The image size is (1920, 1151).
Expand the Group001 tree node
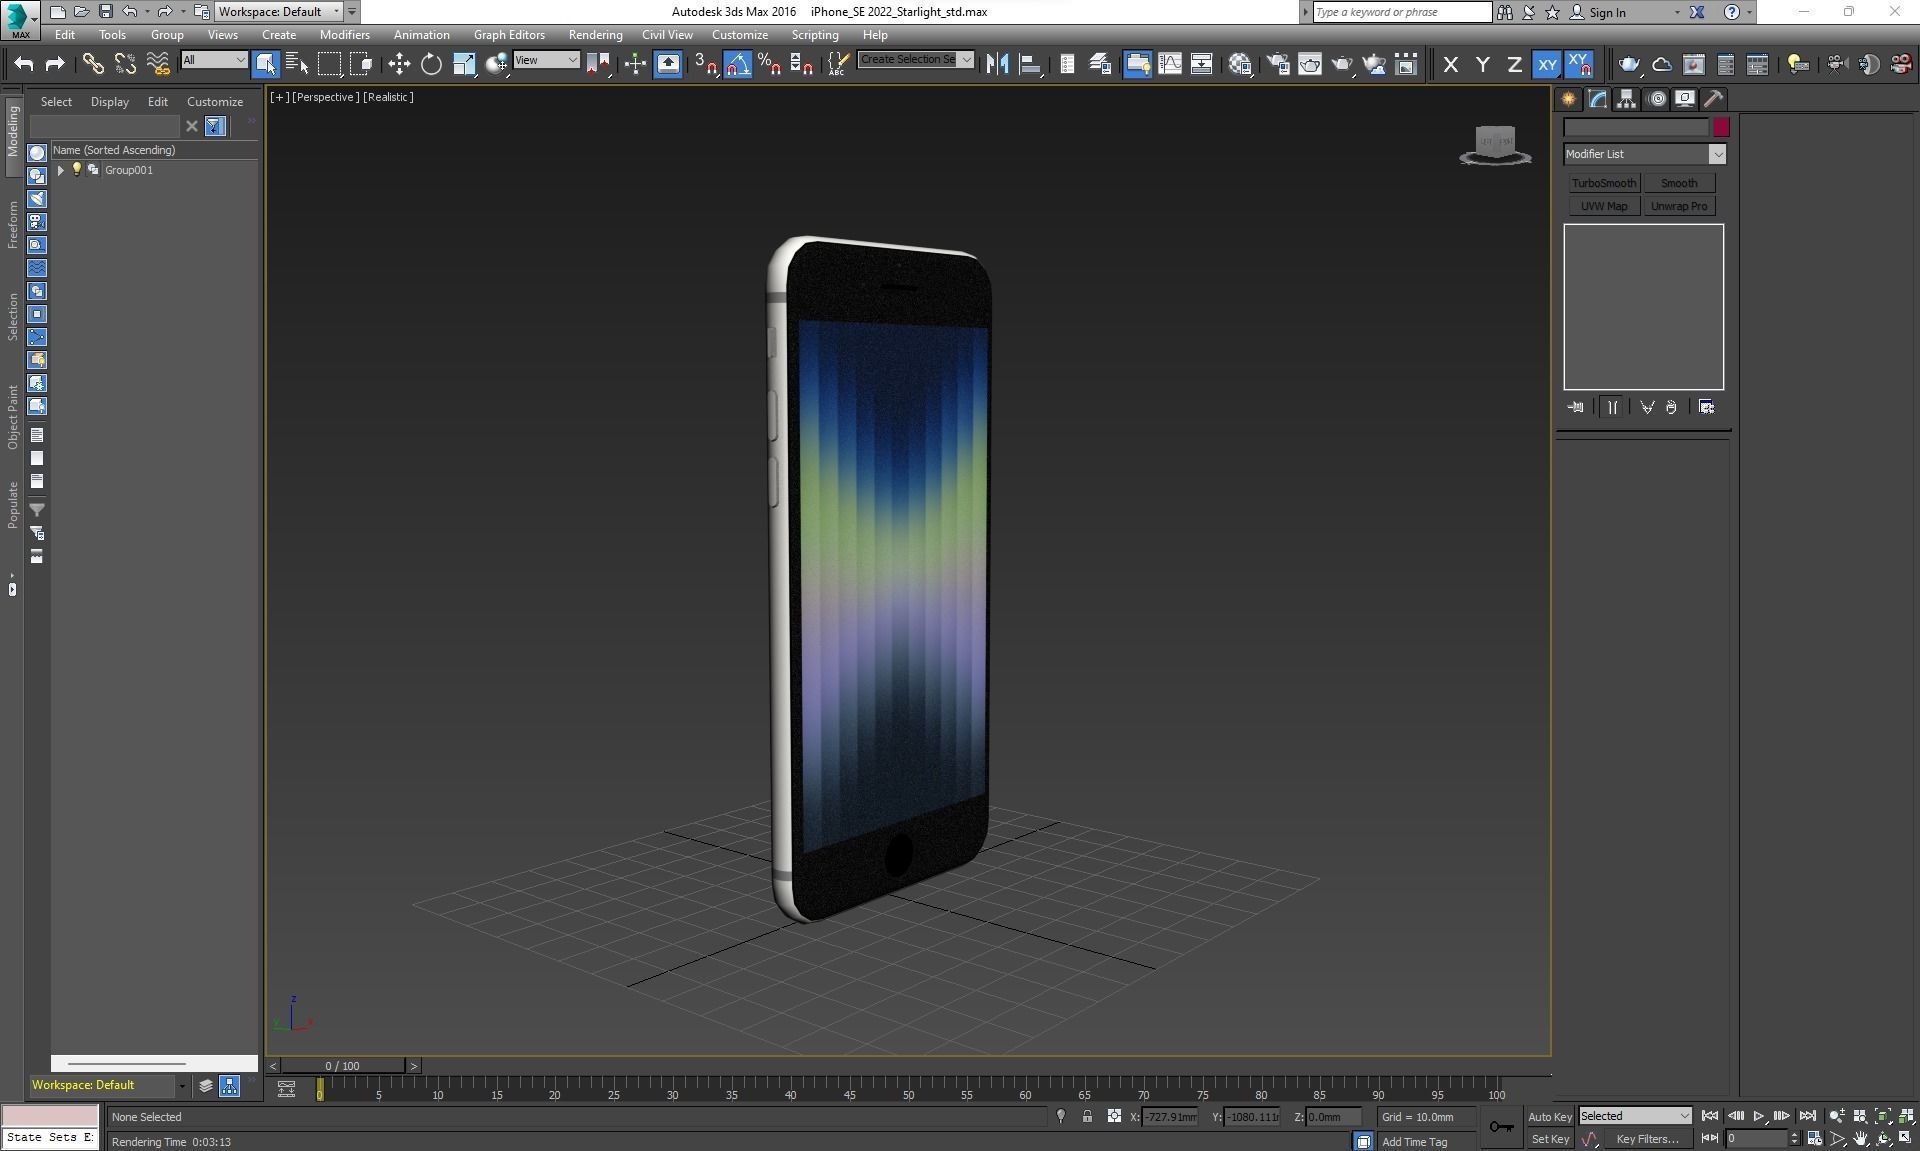[x=60, y=170]
